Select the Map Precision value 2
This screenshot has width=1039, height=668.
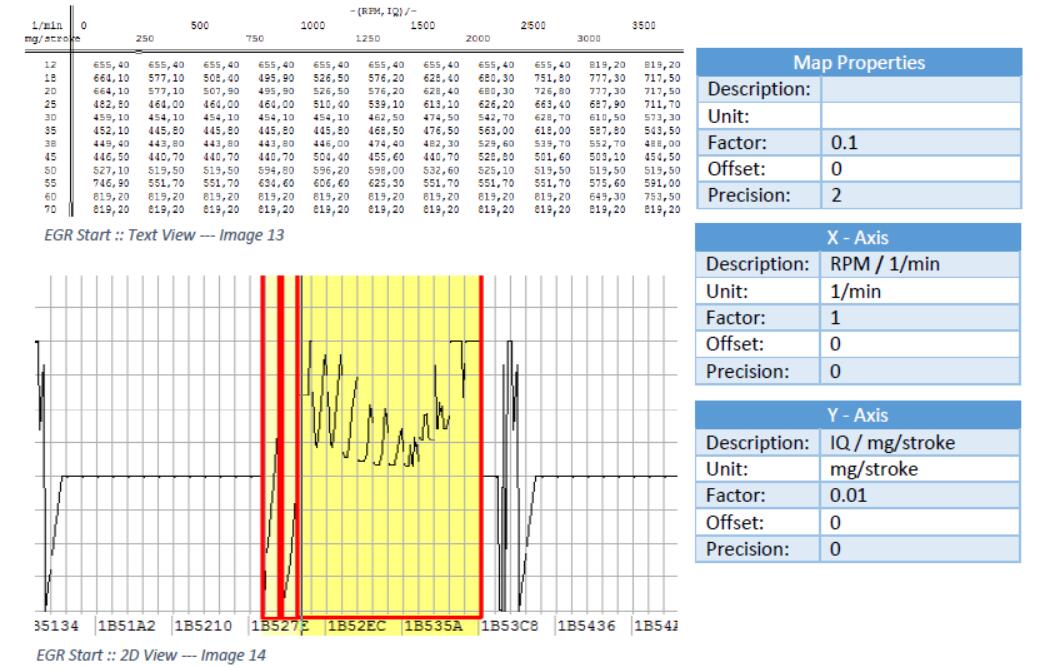point(921,195)
